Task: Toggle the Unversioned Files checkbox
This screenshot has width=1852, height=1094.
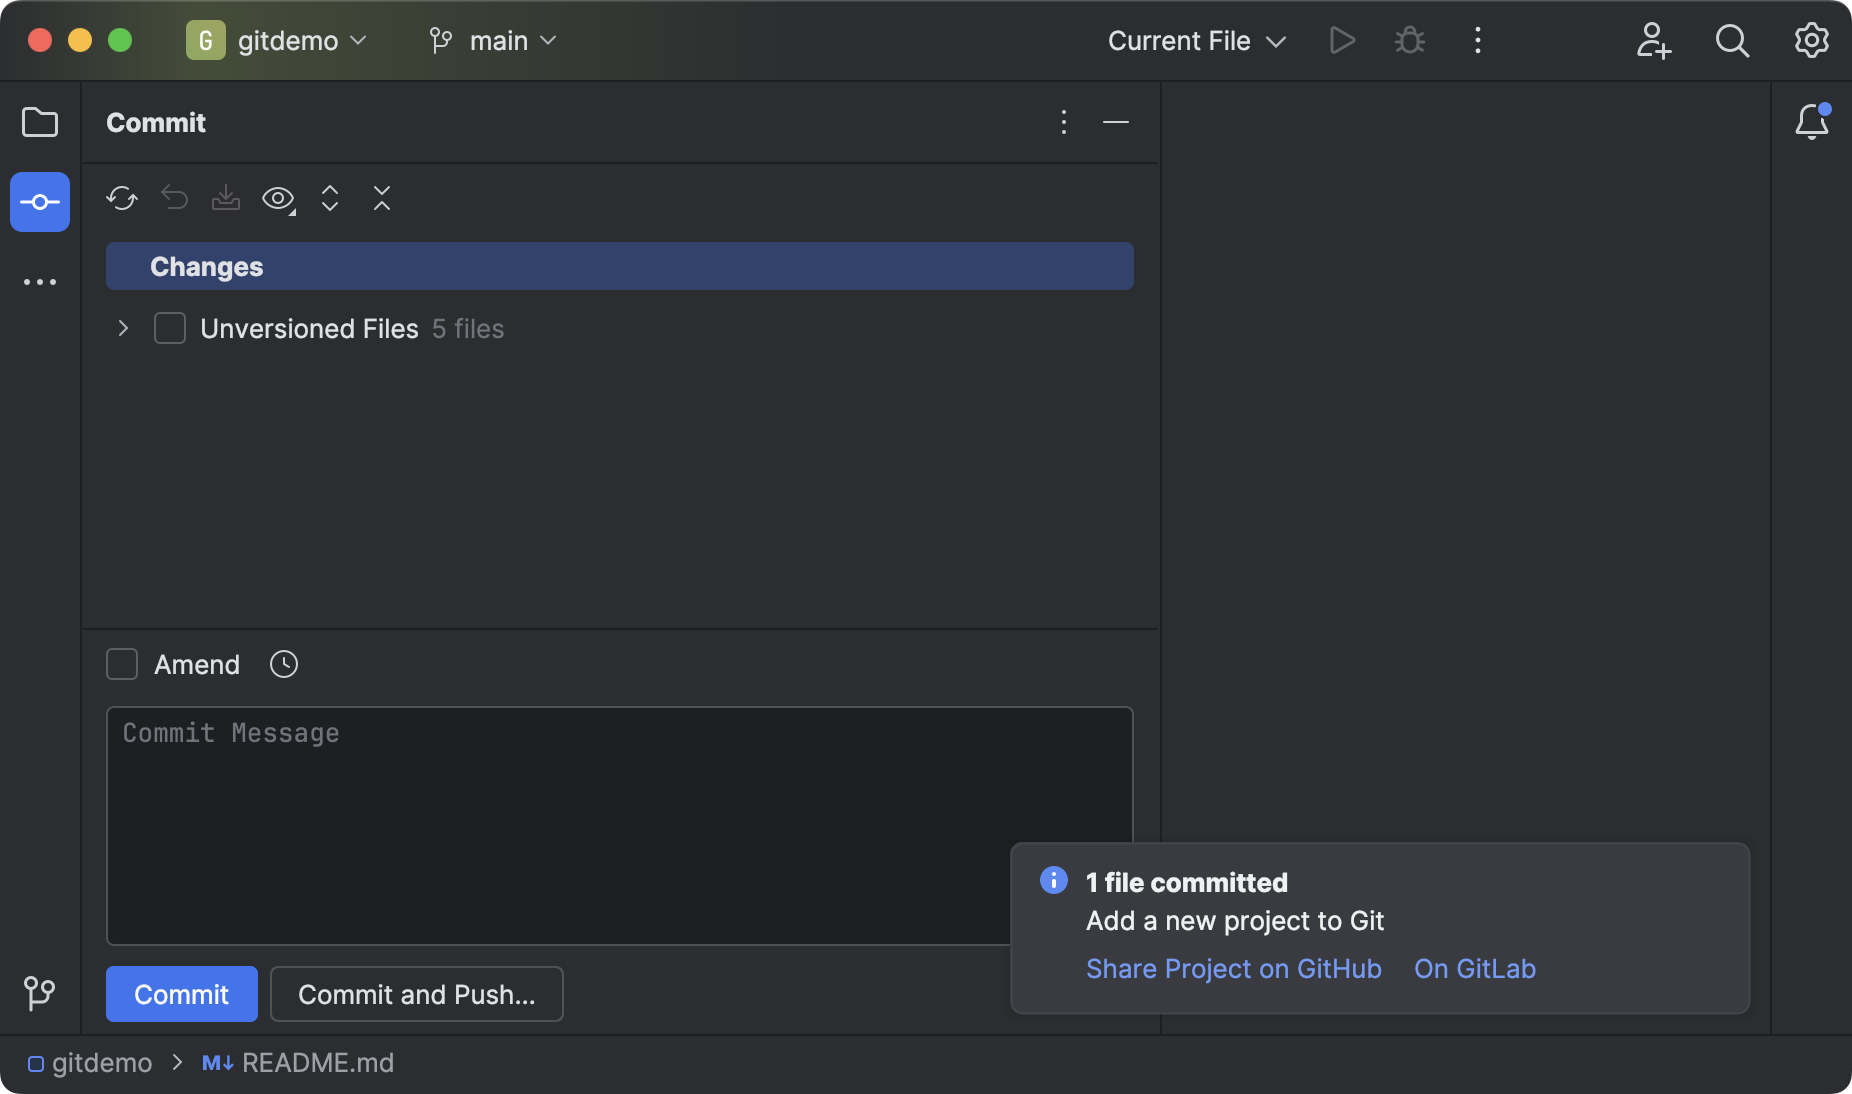Action: pos(169,328)
